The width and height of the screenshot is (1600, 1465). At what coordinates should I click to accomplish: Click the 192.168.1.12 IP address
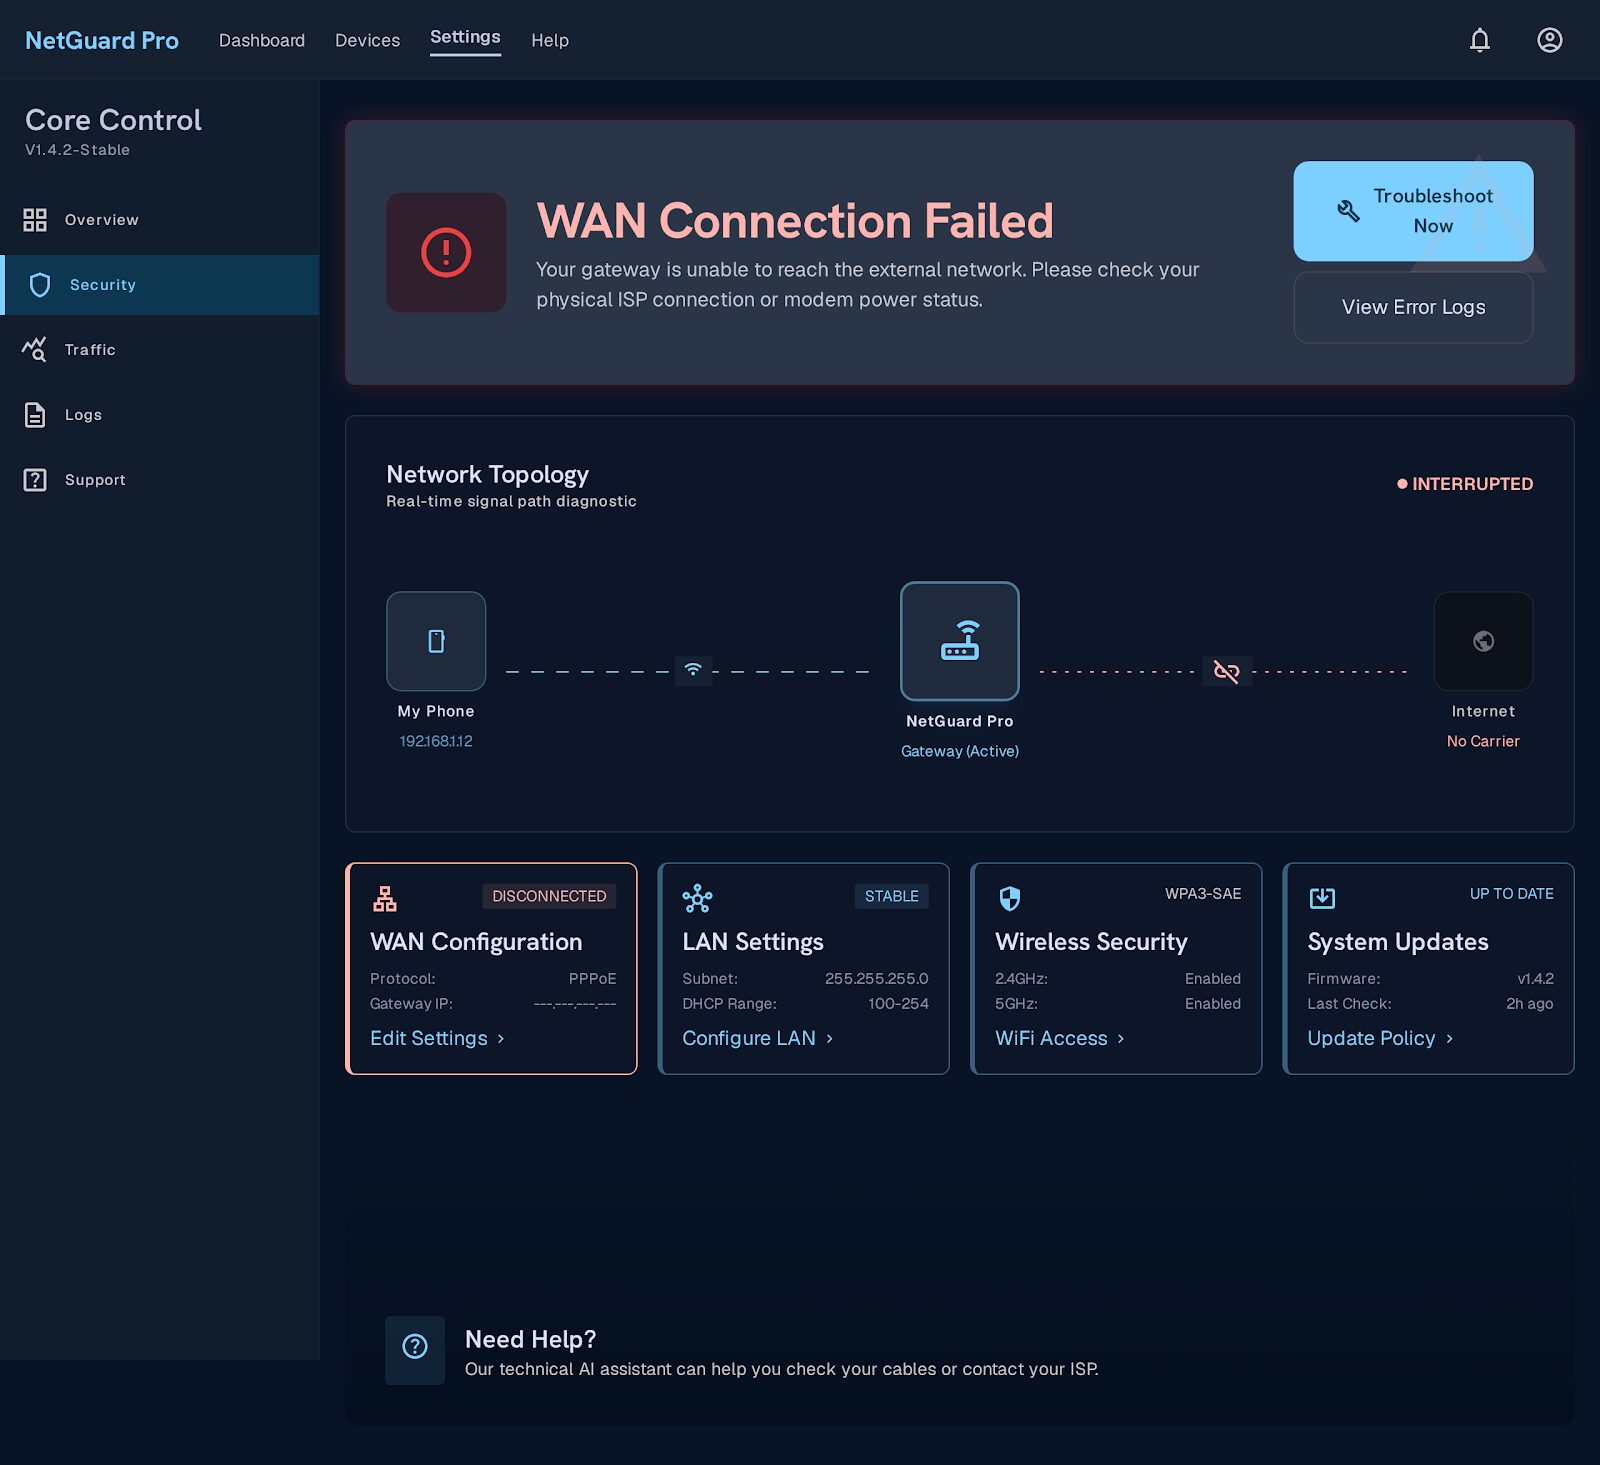(x=436, y=741)
